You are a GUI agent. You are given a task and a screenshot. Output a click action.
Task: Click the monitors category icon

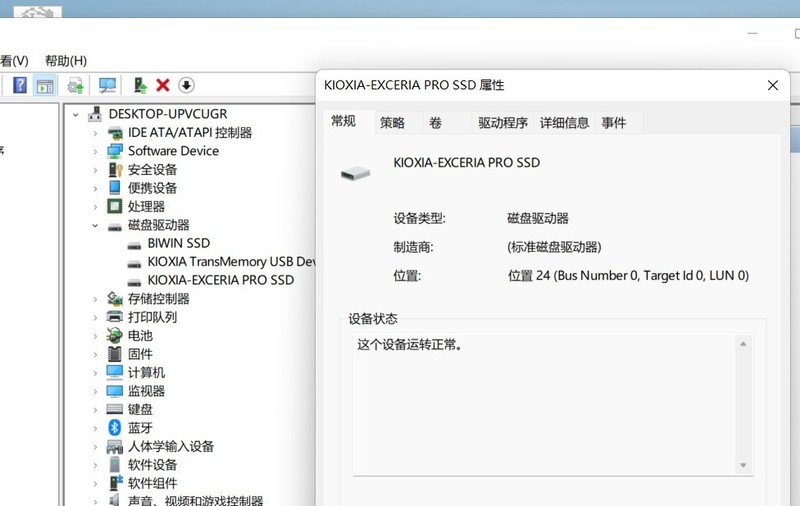click(x=115, y=391)
